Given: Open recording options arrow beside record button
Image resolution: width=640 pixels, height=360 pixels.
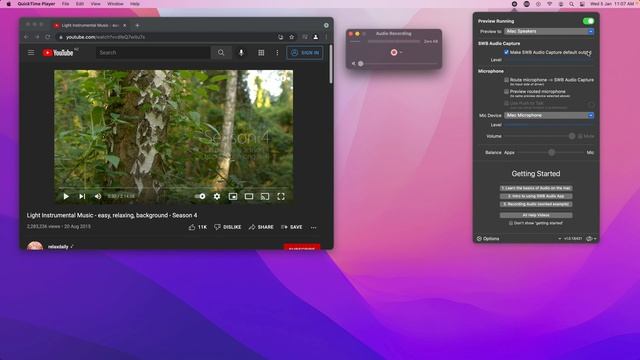Looking at the screenshot, I should [401, 52].
